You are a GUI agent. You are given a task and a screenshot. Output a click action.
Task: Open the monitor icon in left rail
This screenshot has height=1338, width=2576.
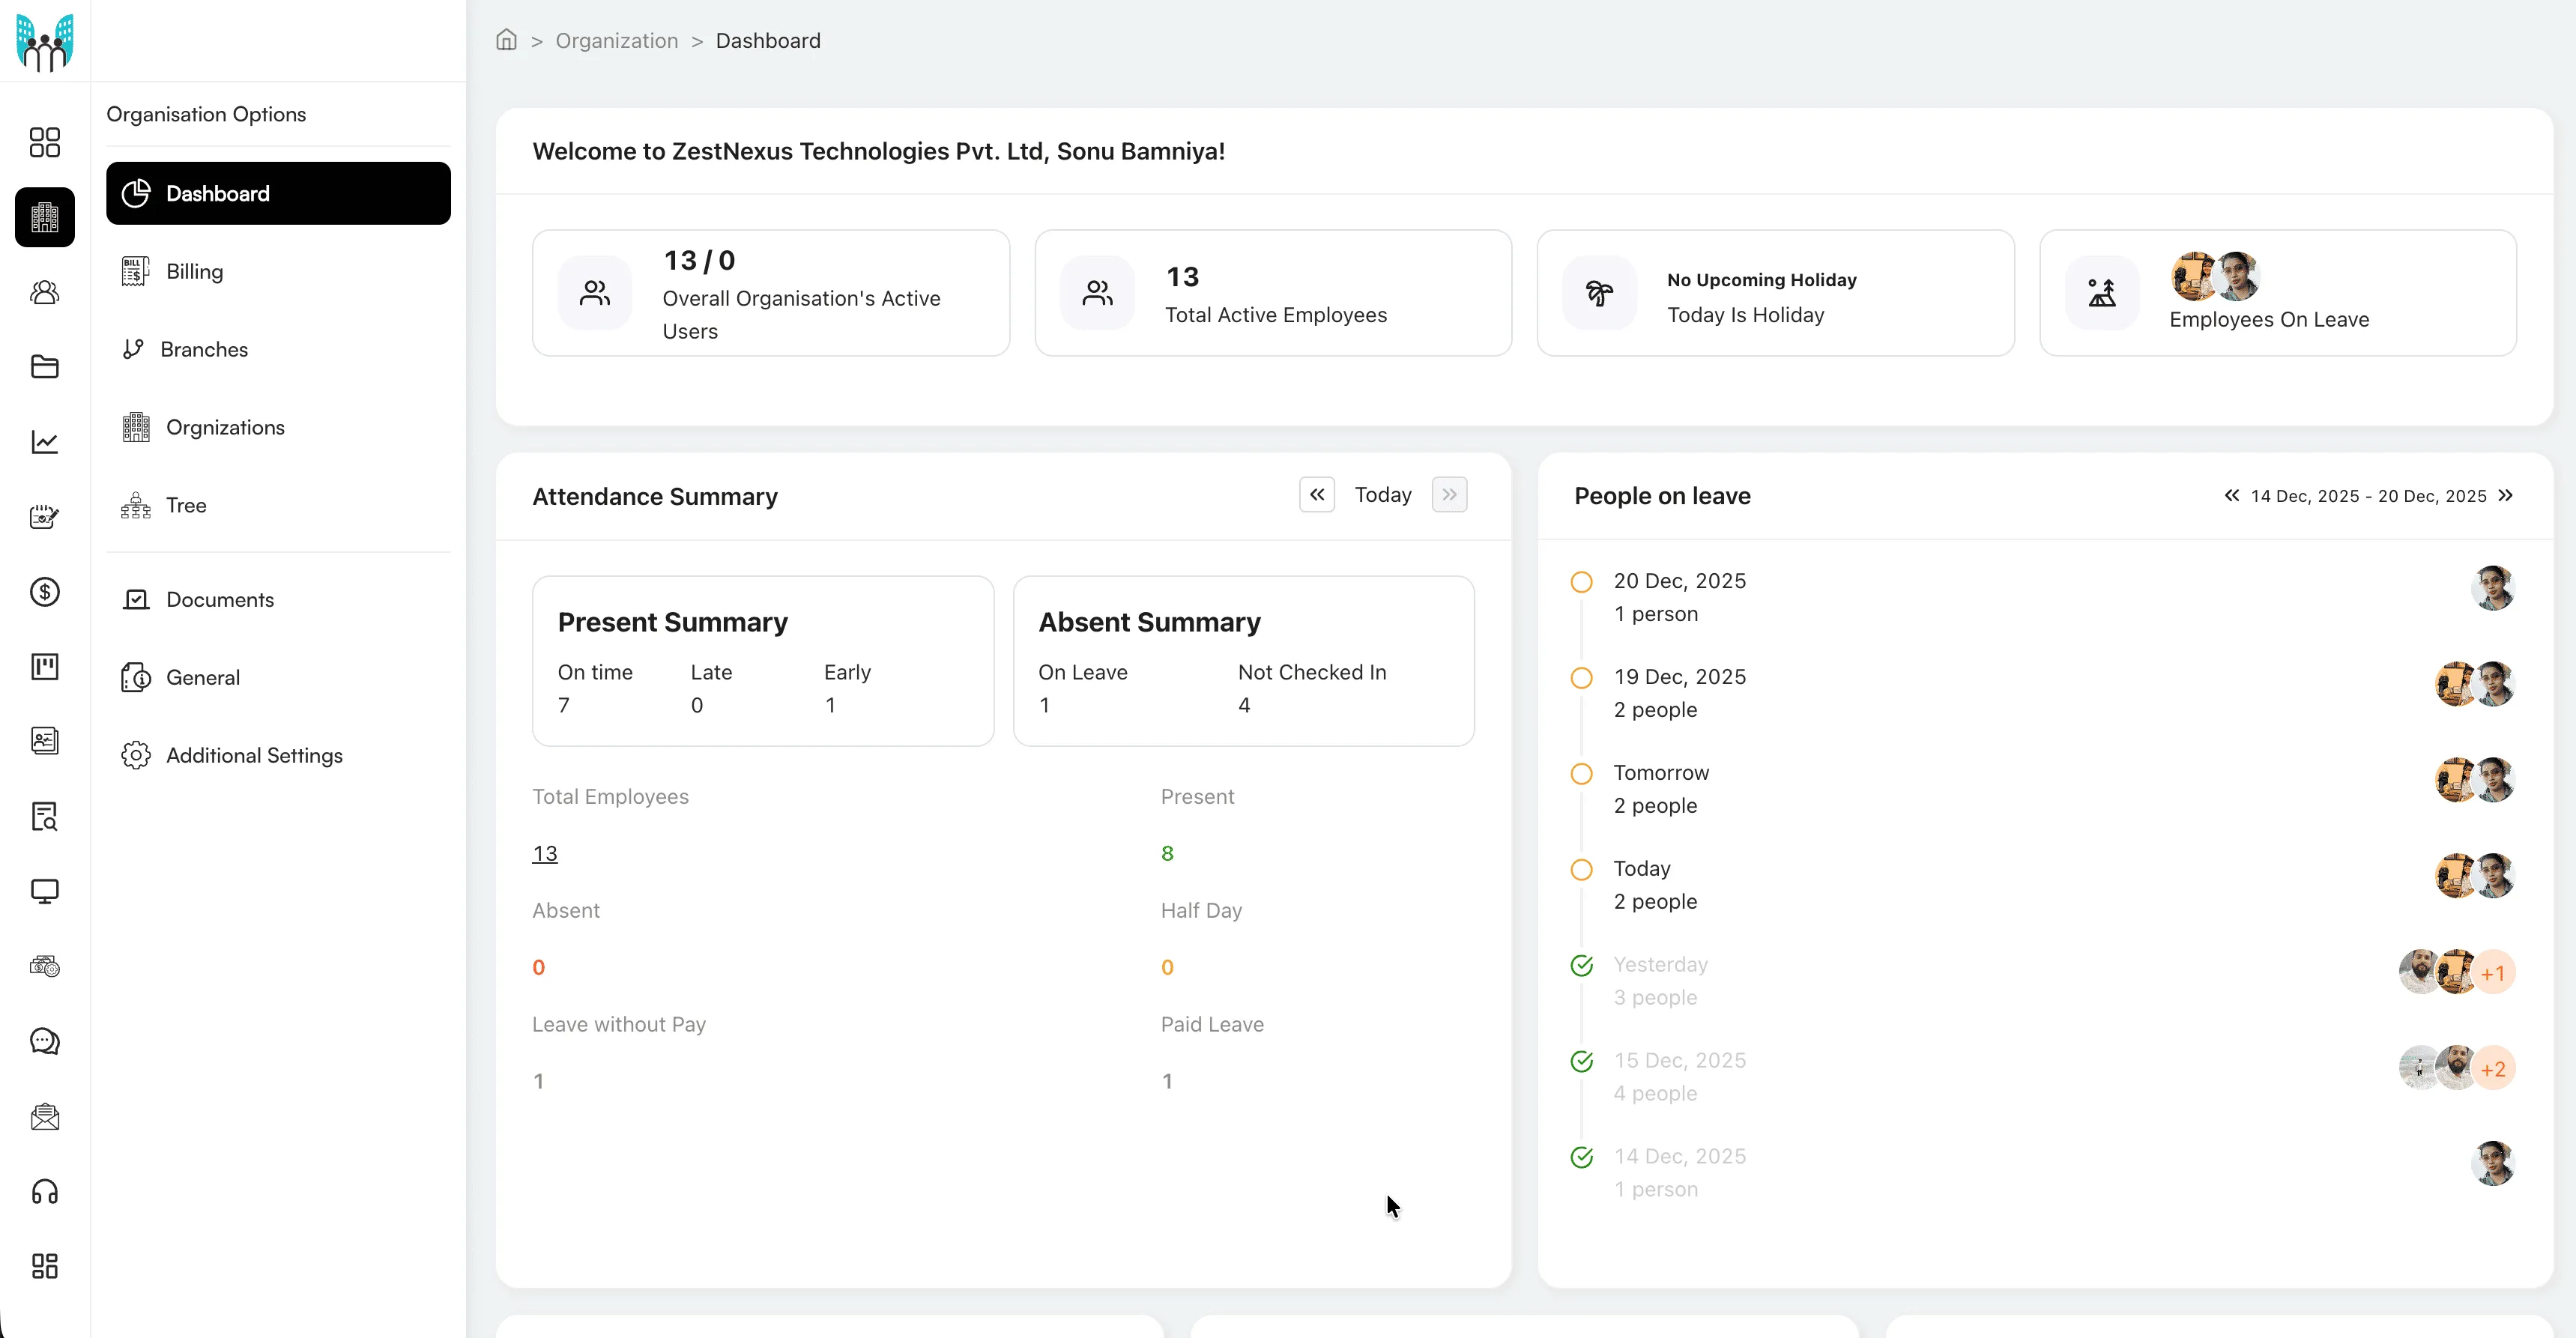(45, 891)
